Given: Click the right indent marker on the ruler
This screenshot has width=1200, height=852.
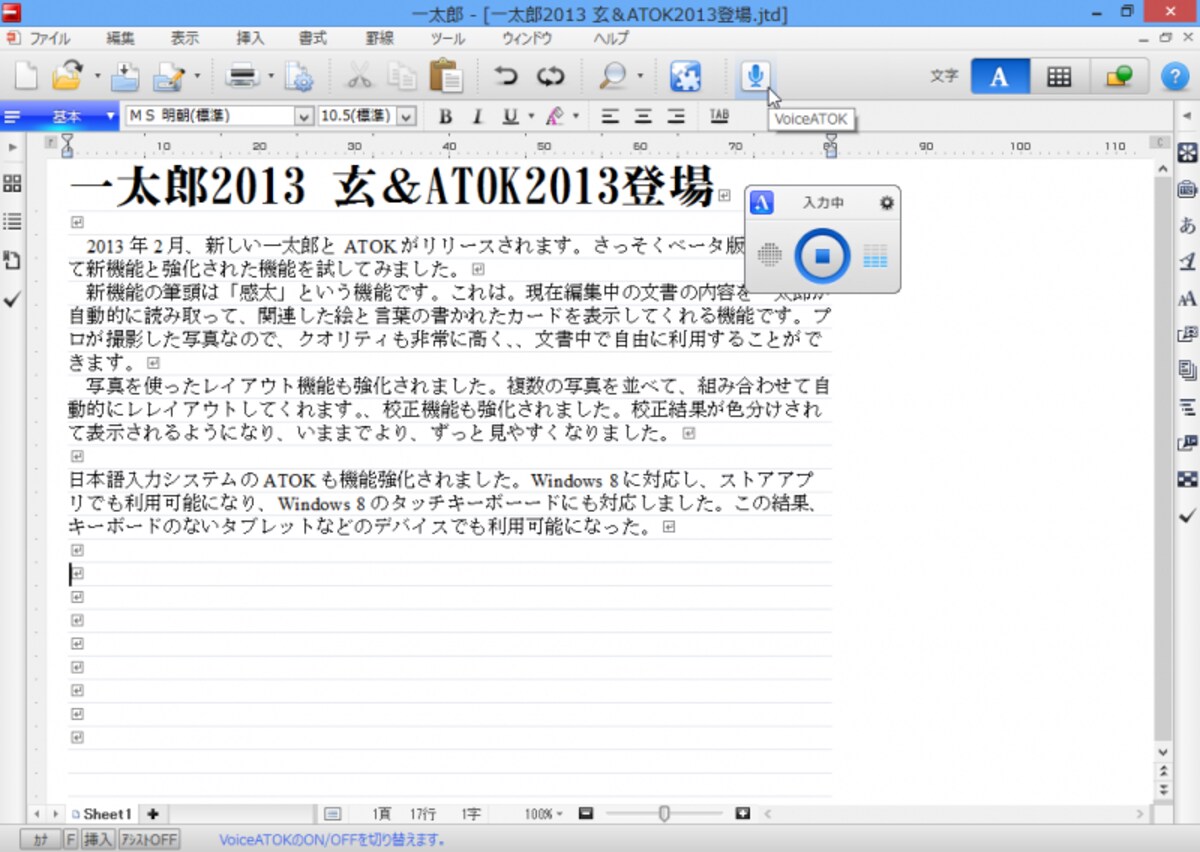Looking at the screenshot, I should click(830, 147).
